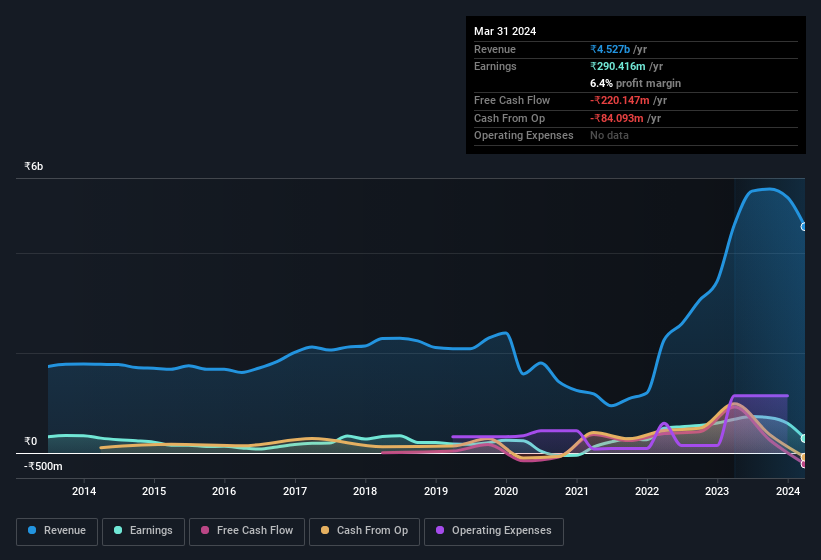Click the 2023 x-axis label
This screenshot has width=821, height=560.
pyautogui.click(x=717, y=491)
